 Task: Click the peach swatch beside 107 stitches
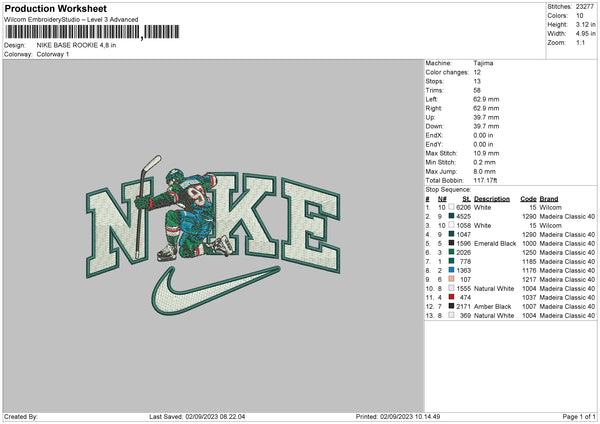(452, 279)
